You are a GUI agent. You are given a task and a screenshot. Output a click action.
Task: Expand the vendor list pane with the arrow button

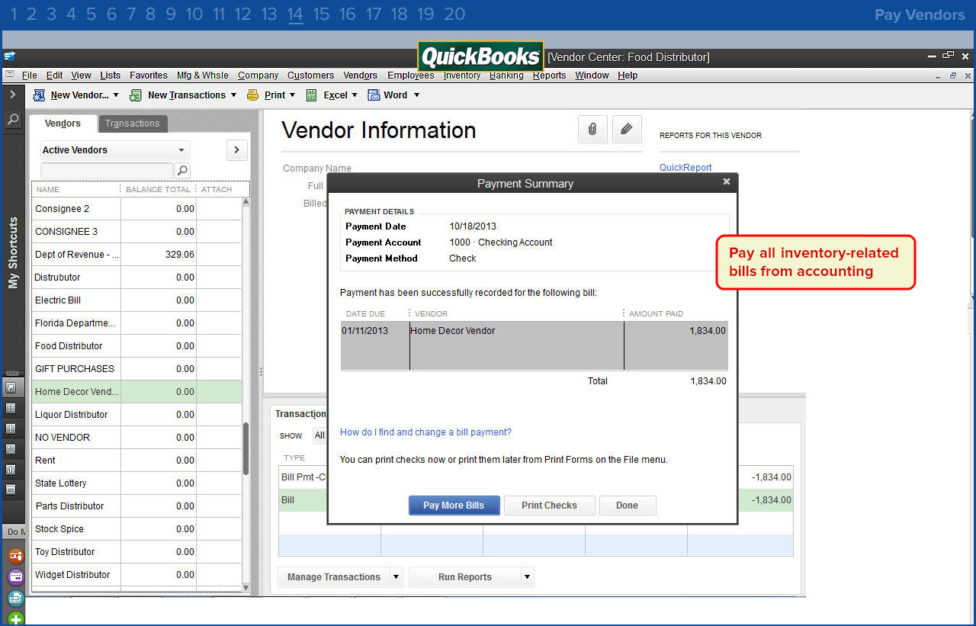[237, 150]
